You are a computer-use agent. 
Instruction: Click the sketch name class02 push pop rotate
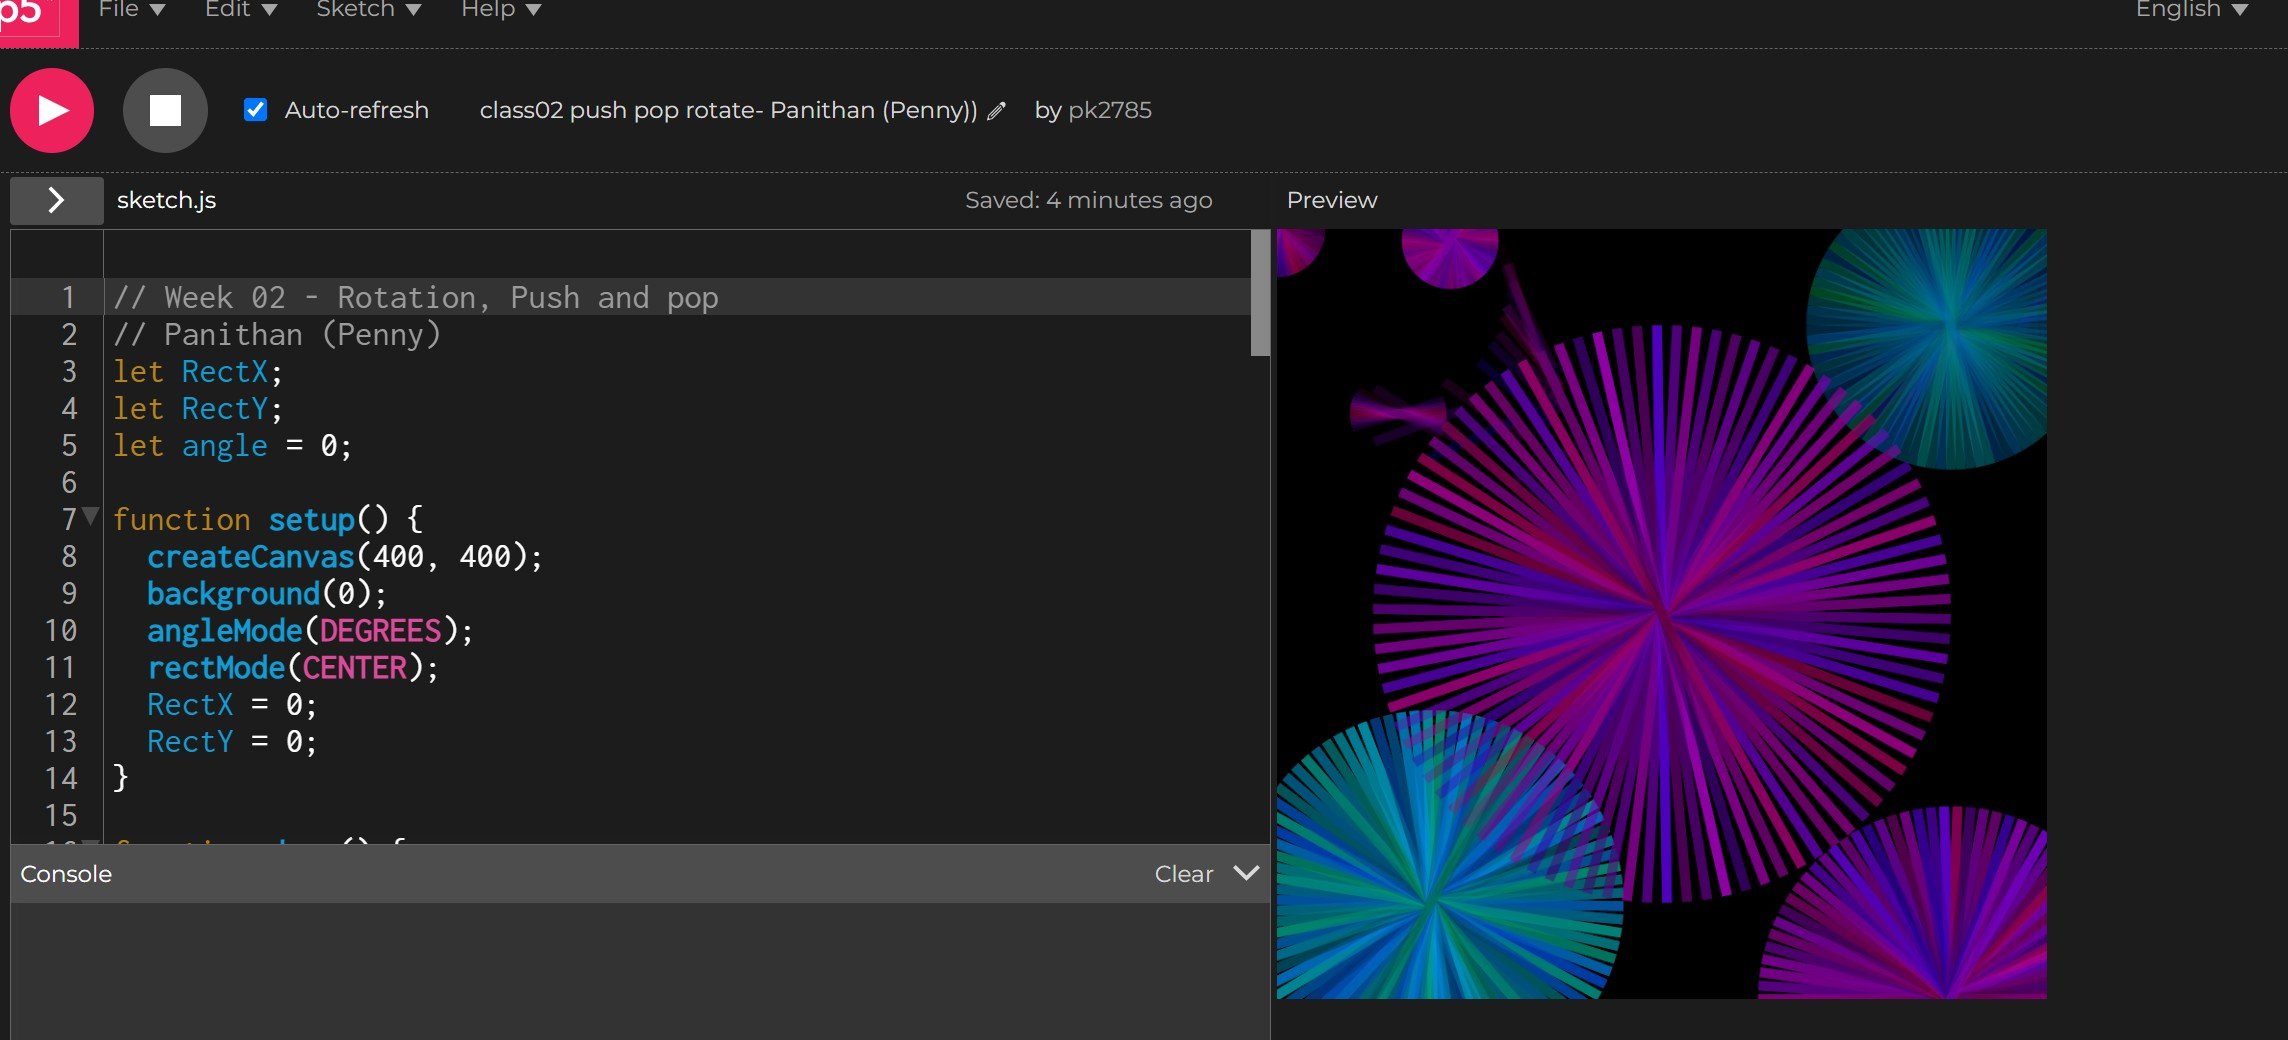pyautogui.click(x=728, y=110)
